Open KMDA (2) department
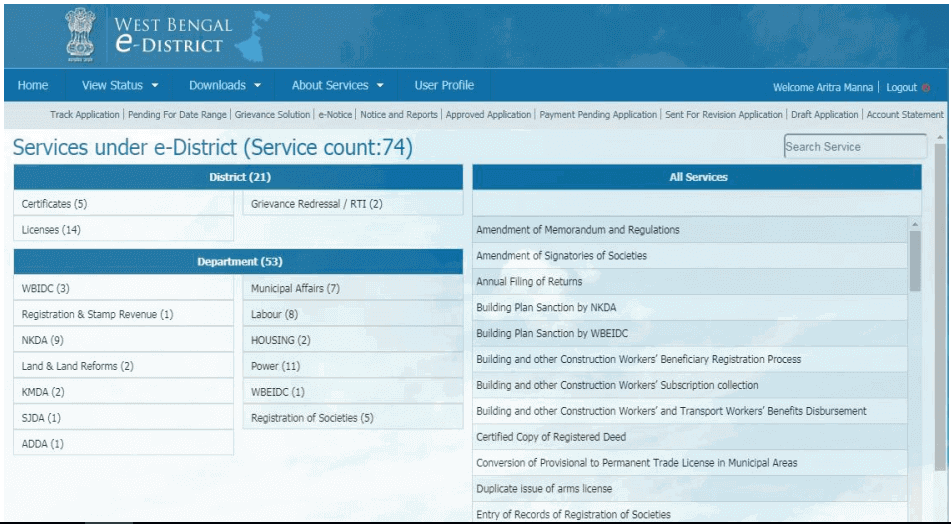The image size is (951, 524). tap(123, 392)
